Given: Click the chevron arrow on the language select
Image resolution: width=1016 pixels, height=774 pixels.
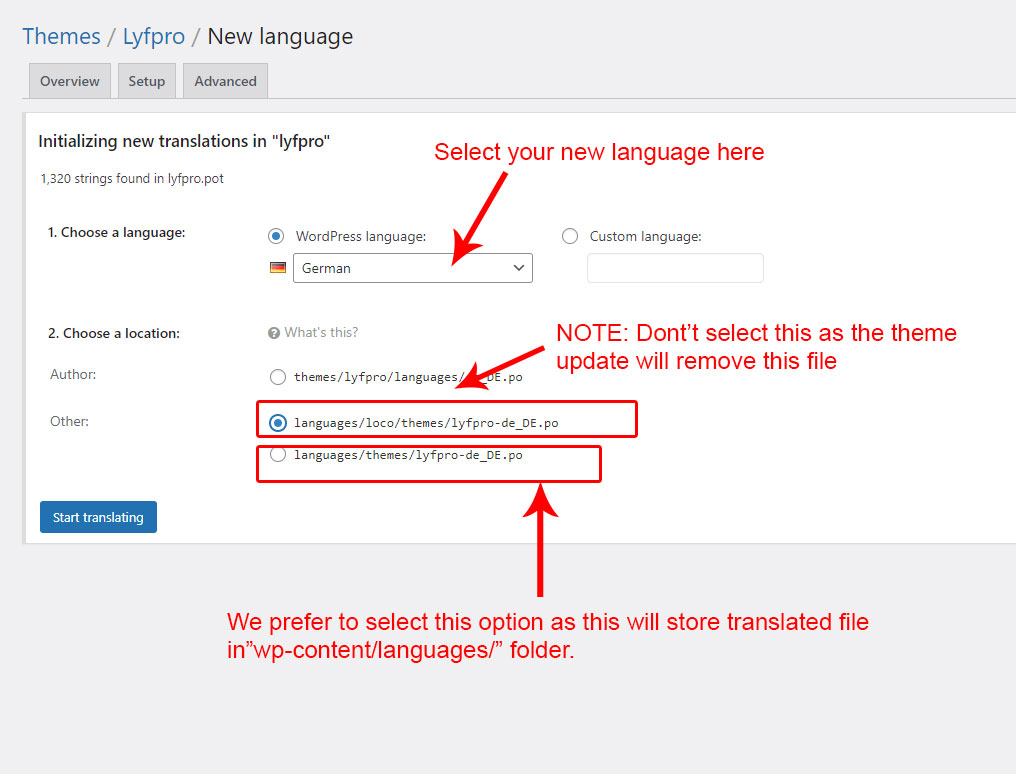Looking at the screenshot, I should 518,268.
